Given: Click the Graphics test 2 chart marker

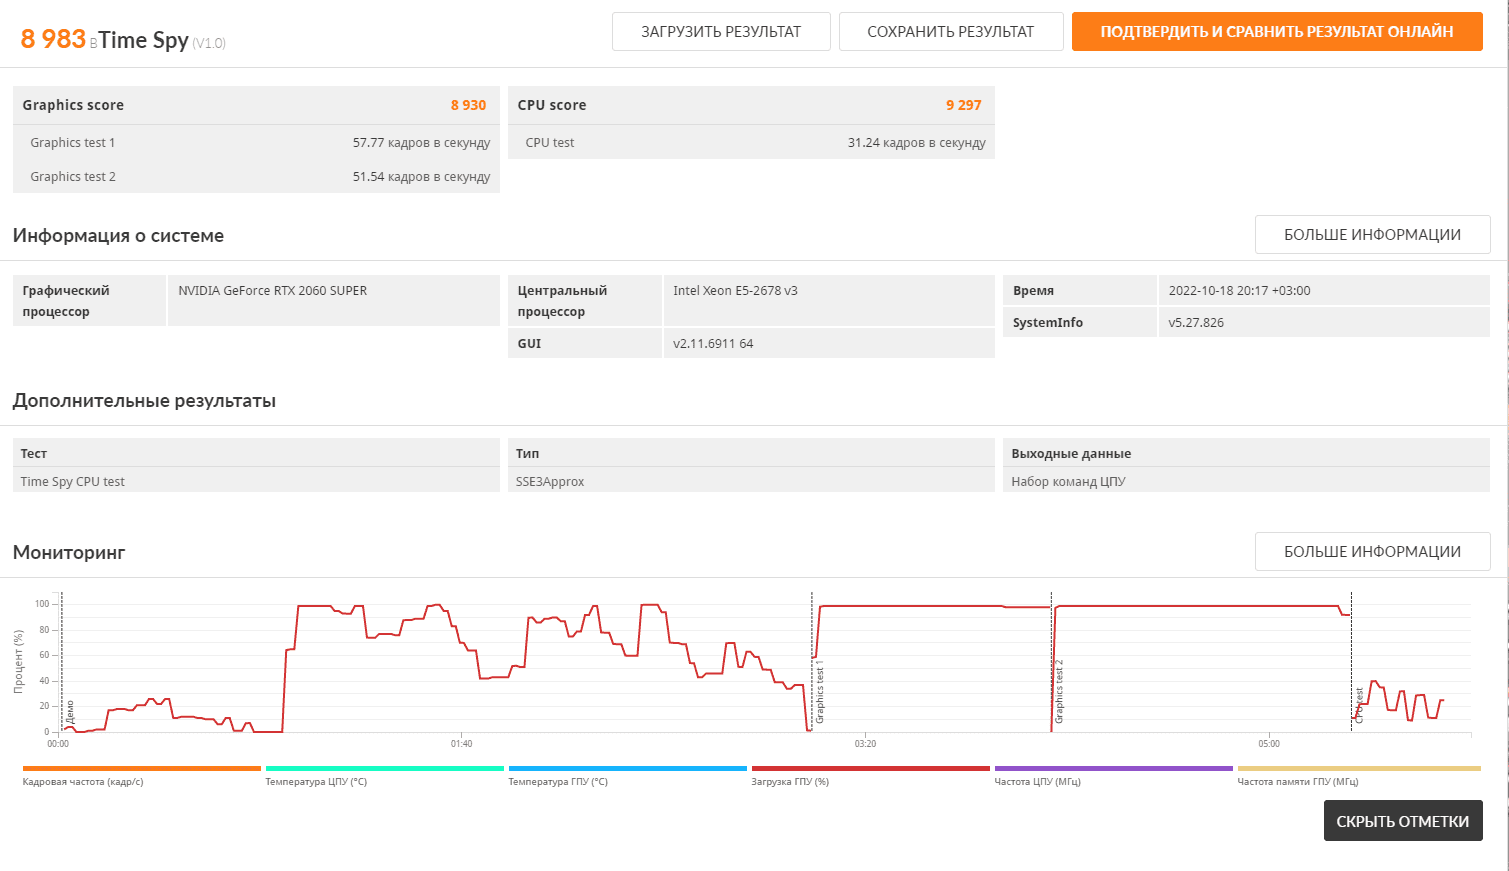Looking at the screenshot, I should click(1060, 692).
